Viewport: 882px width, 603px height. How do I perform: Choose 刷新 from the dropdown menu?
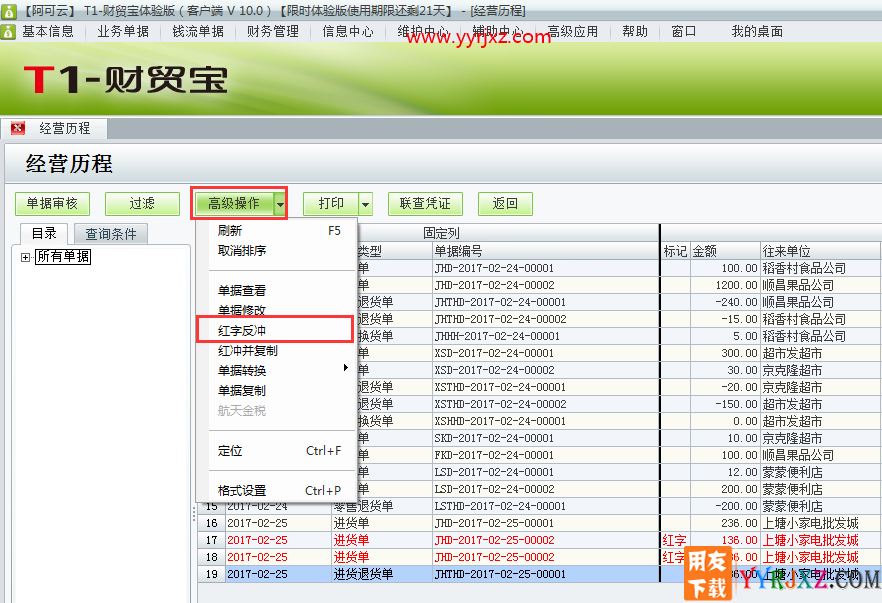click(x=278, y=231)
